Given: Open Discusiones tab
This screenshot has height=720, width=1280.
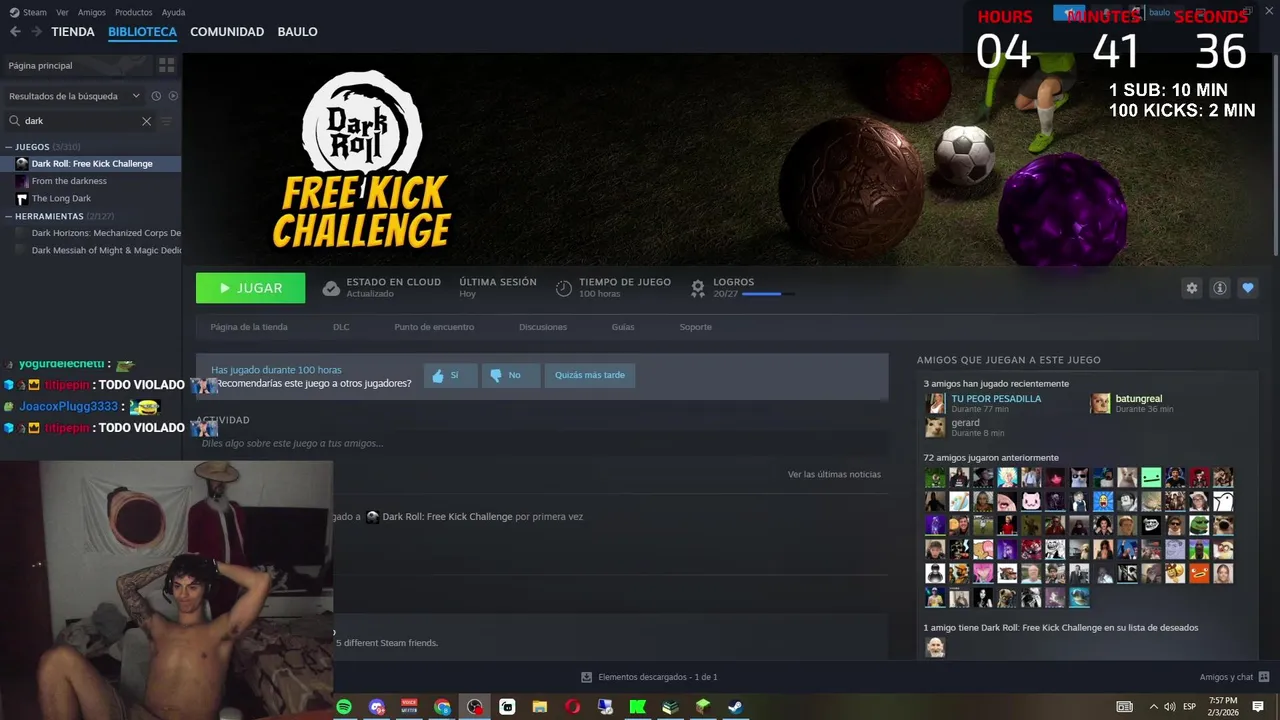Looking at the screenshot, I should [x=543, y=327].
